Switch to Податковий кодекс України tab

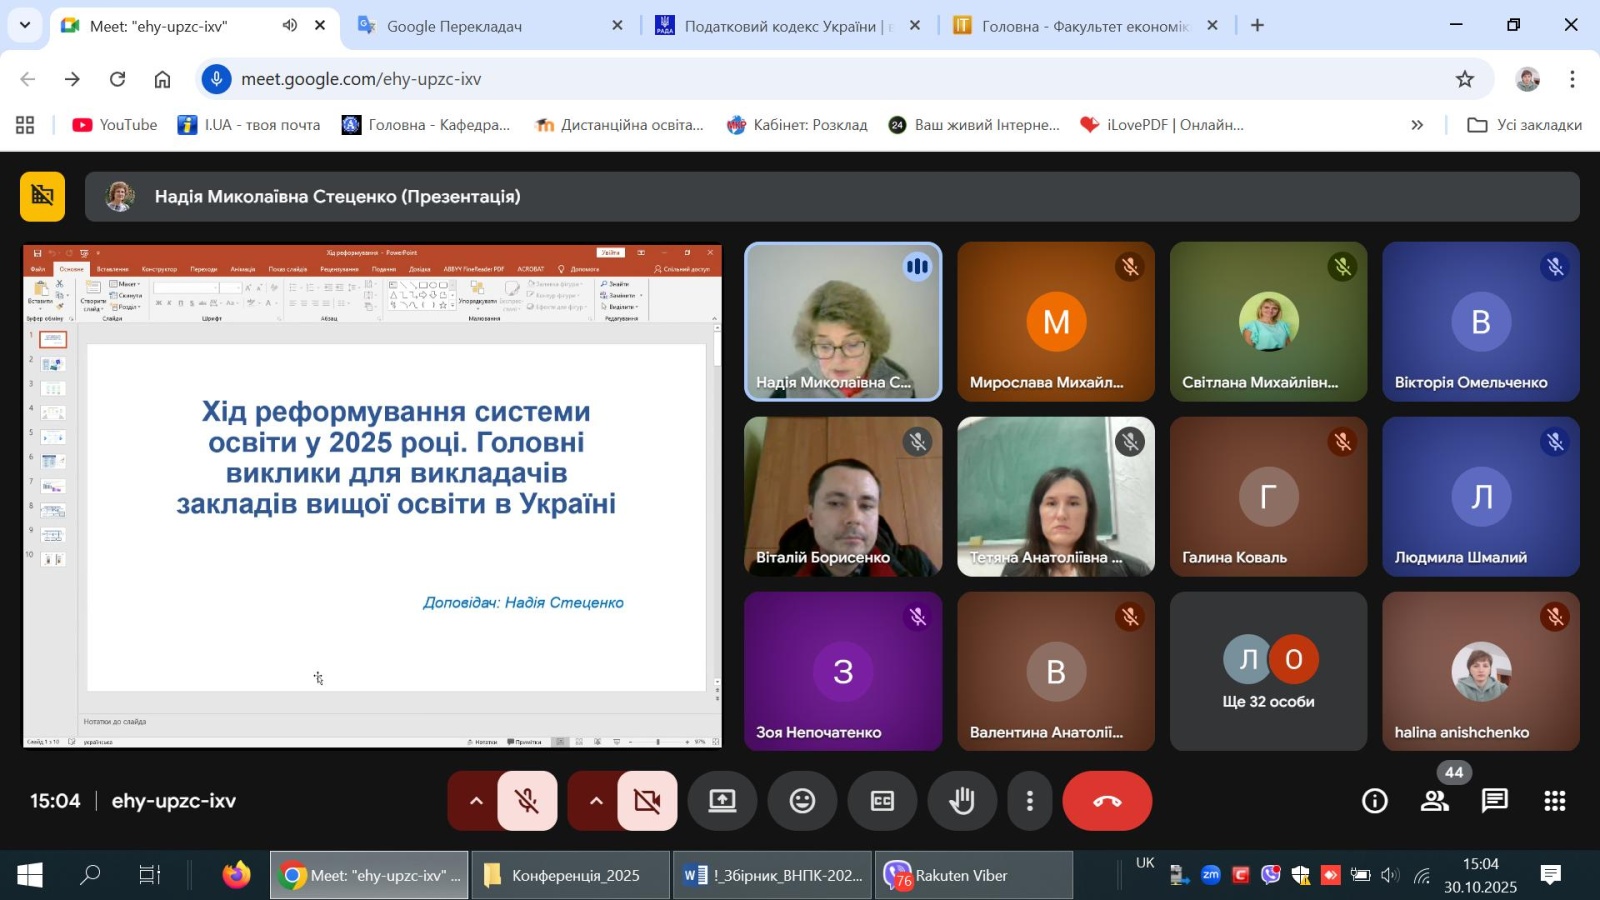[x=780, y=26]
